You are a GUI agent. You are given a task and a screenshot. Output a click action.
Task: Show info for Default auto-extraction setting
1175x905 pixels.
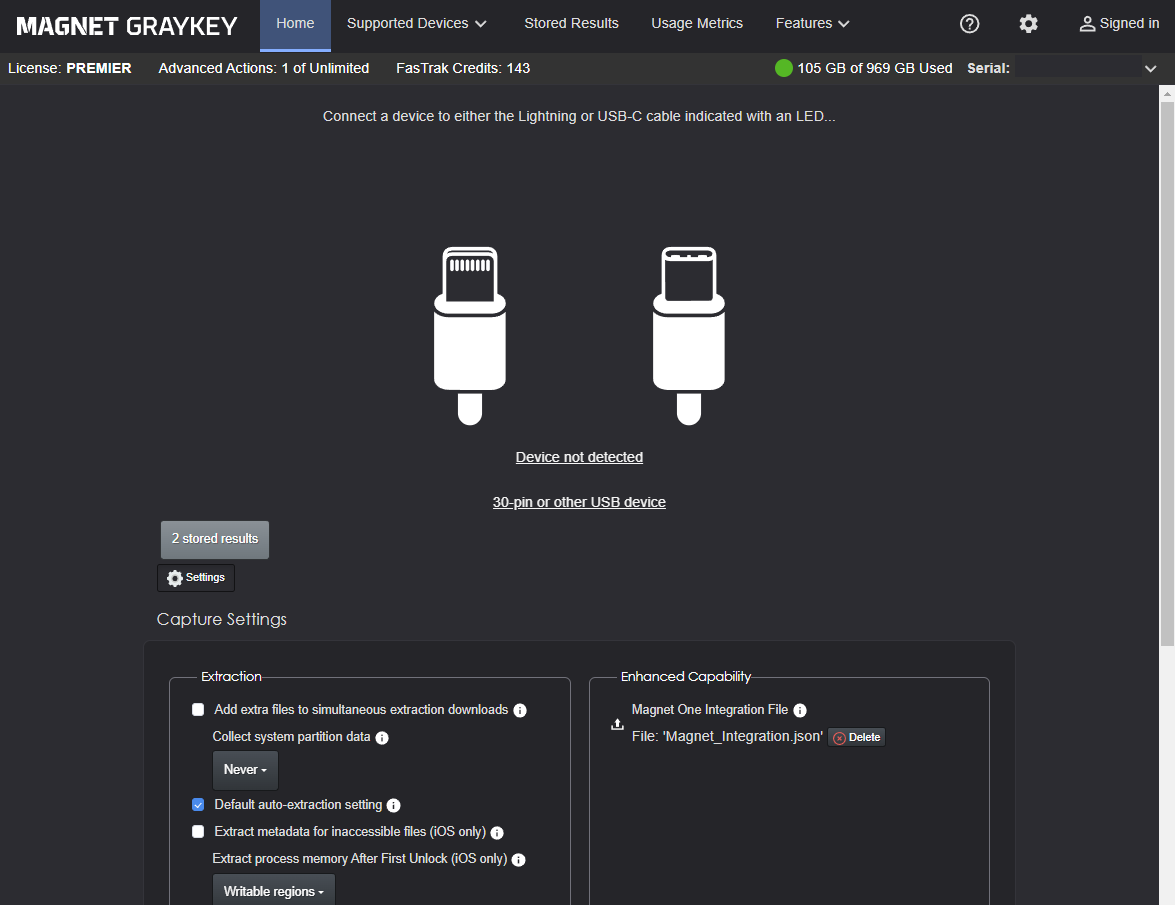tap(393, 805)
